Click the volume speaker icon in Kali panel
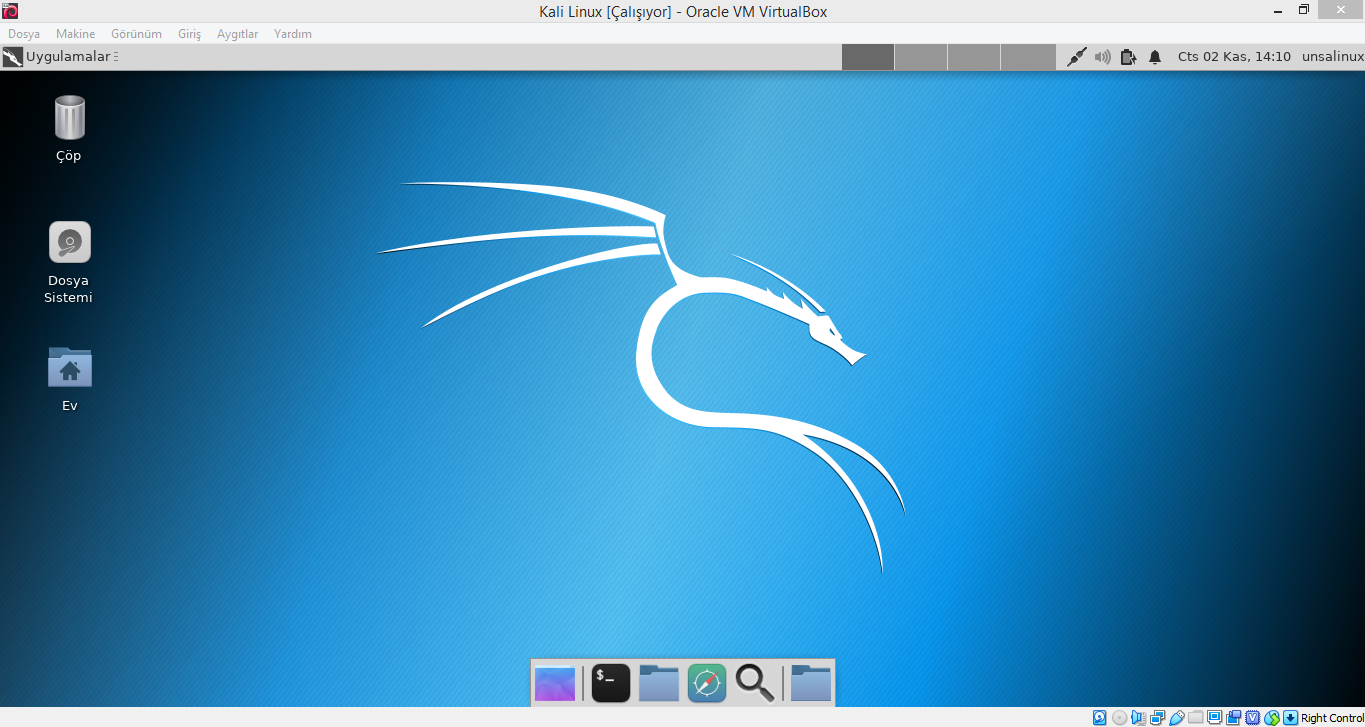Screen dimensions: 1365x727 (1102, 57)
